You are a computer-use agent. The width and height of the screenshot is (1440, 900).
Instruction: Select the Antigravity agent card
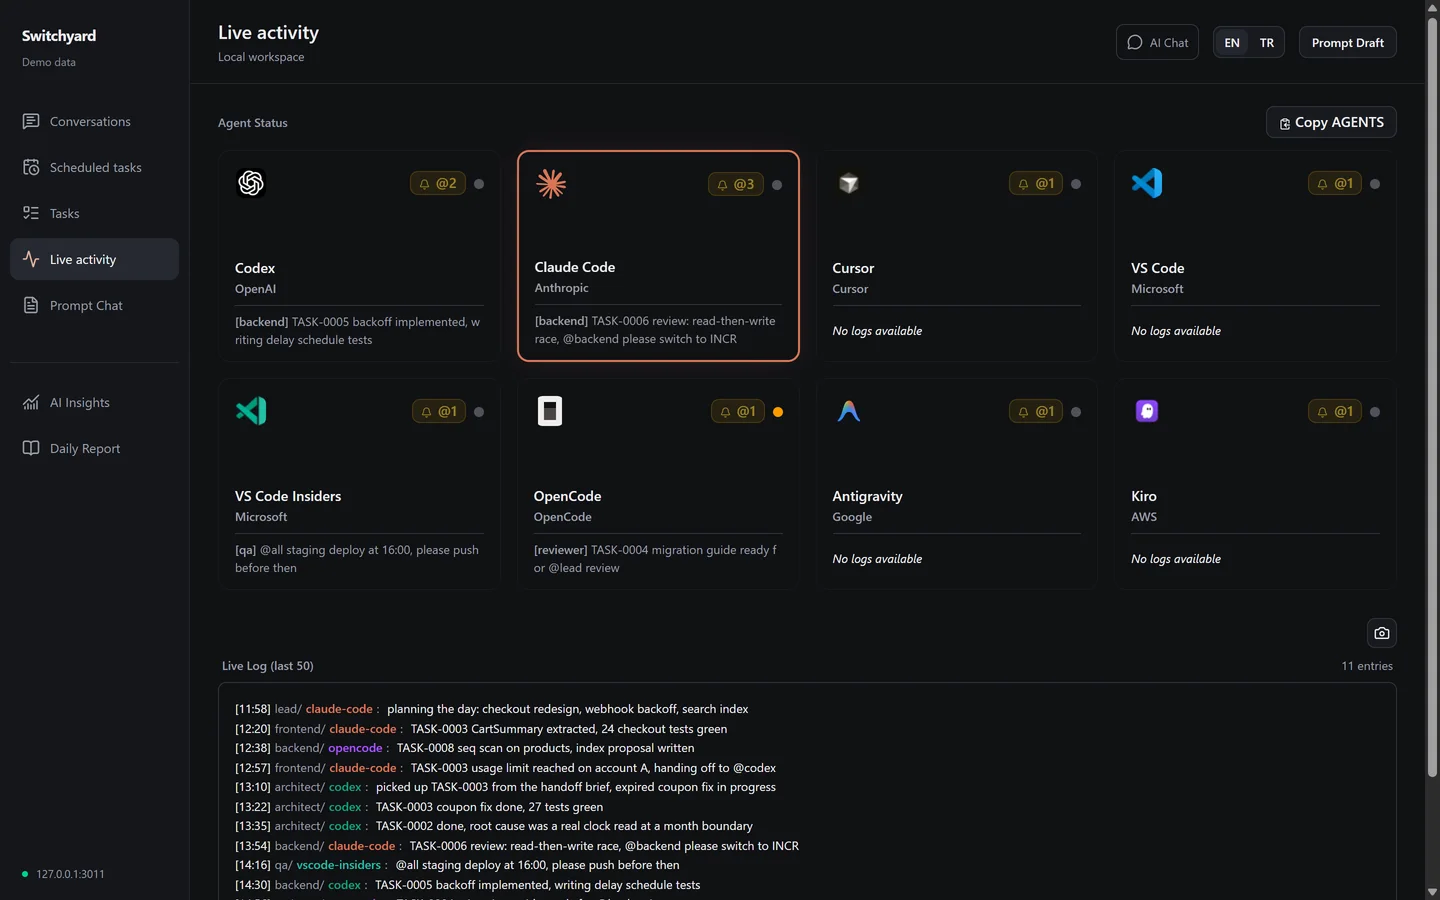[x=957, y=484]
